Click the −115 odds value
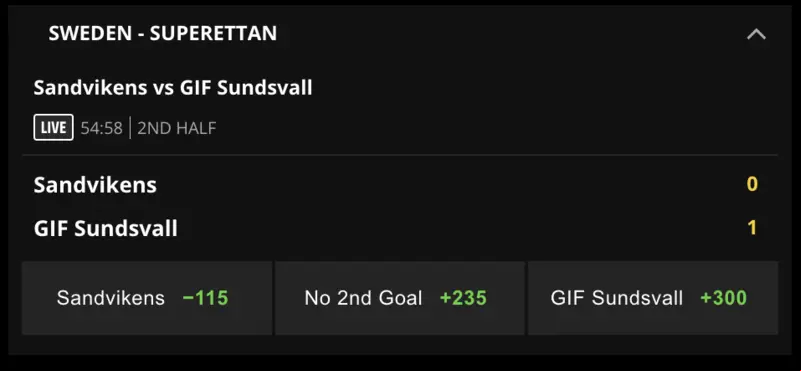This screenshot has width=801, height=371. point(205,298)
